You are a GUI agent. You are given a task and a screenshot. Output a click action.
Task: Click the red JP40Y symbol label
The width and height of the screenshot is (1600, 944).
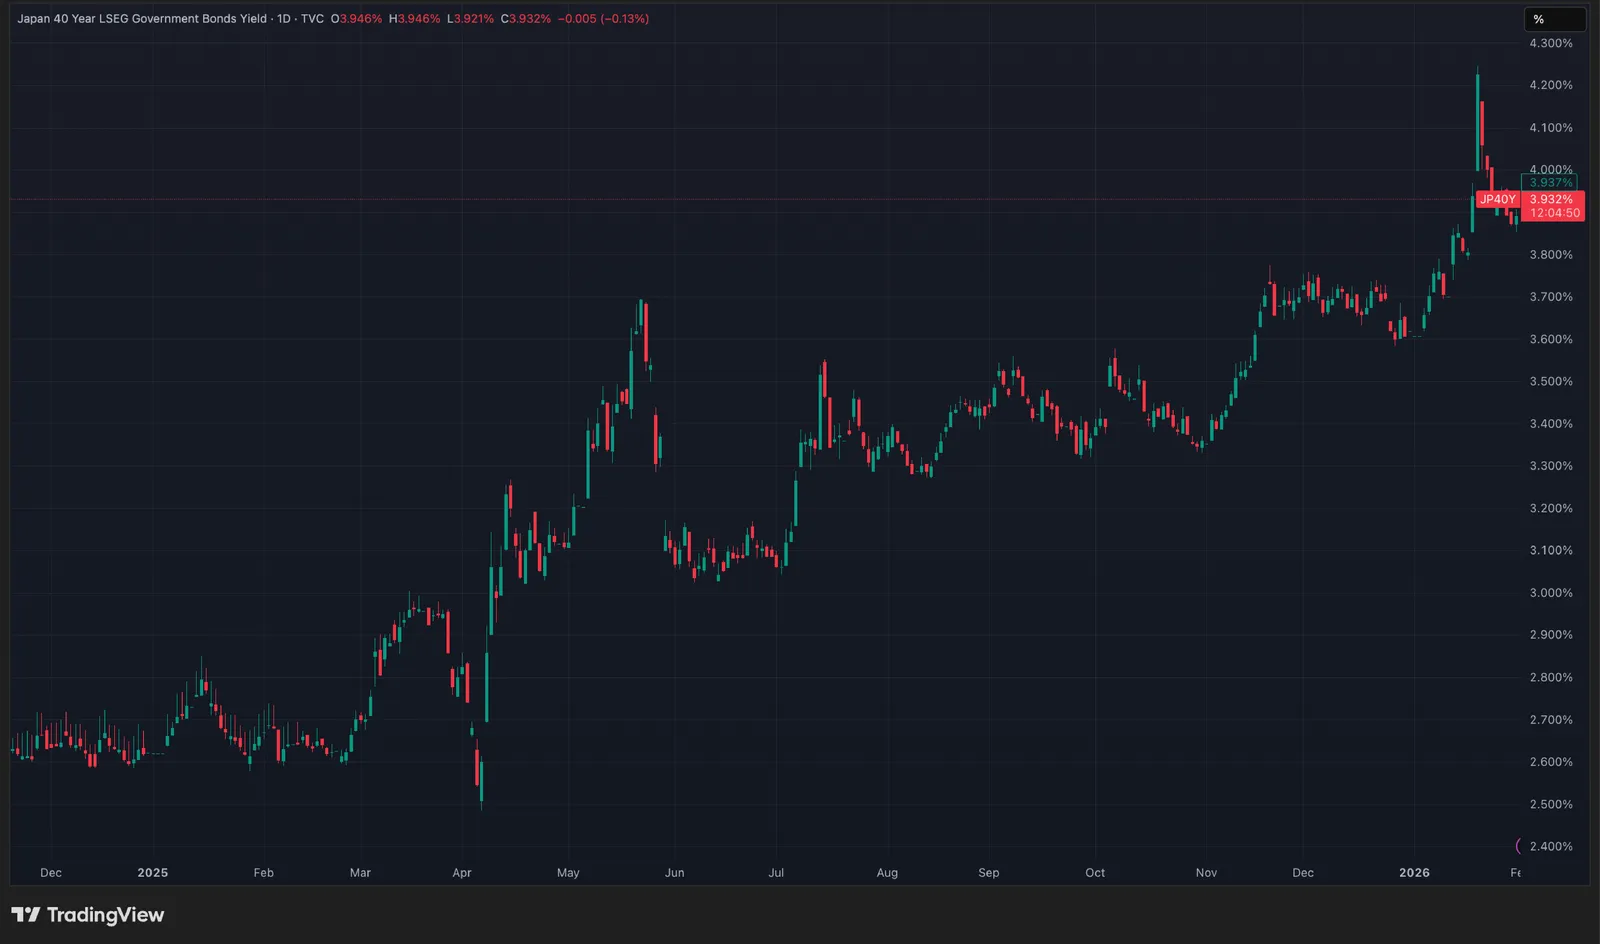point(1498,199)
